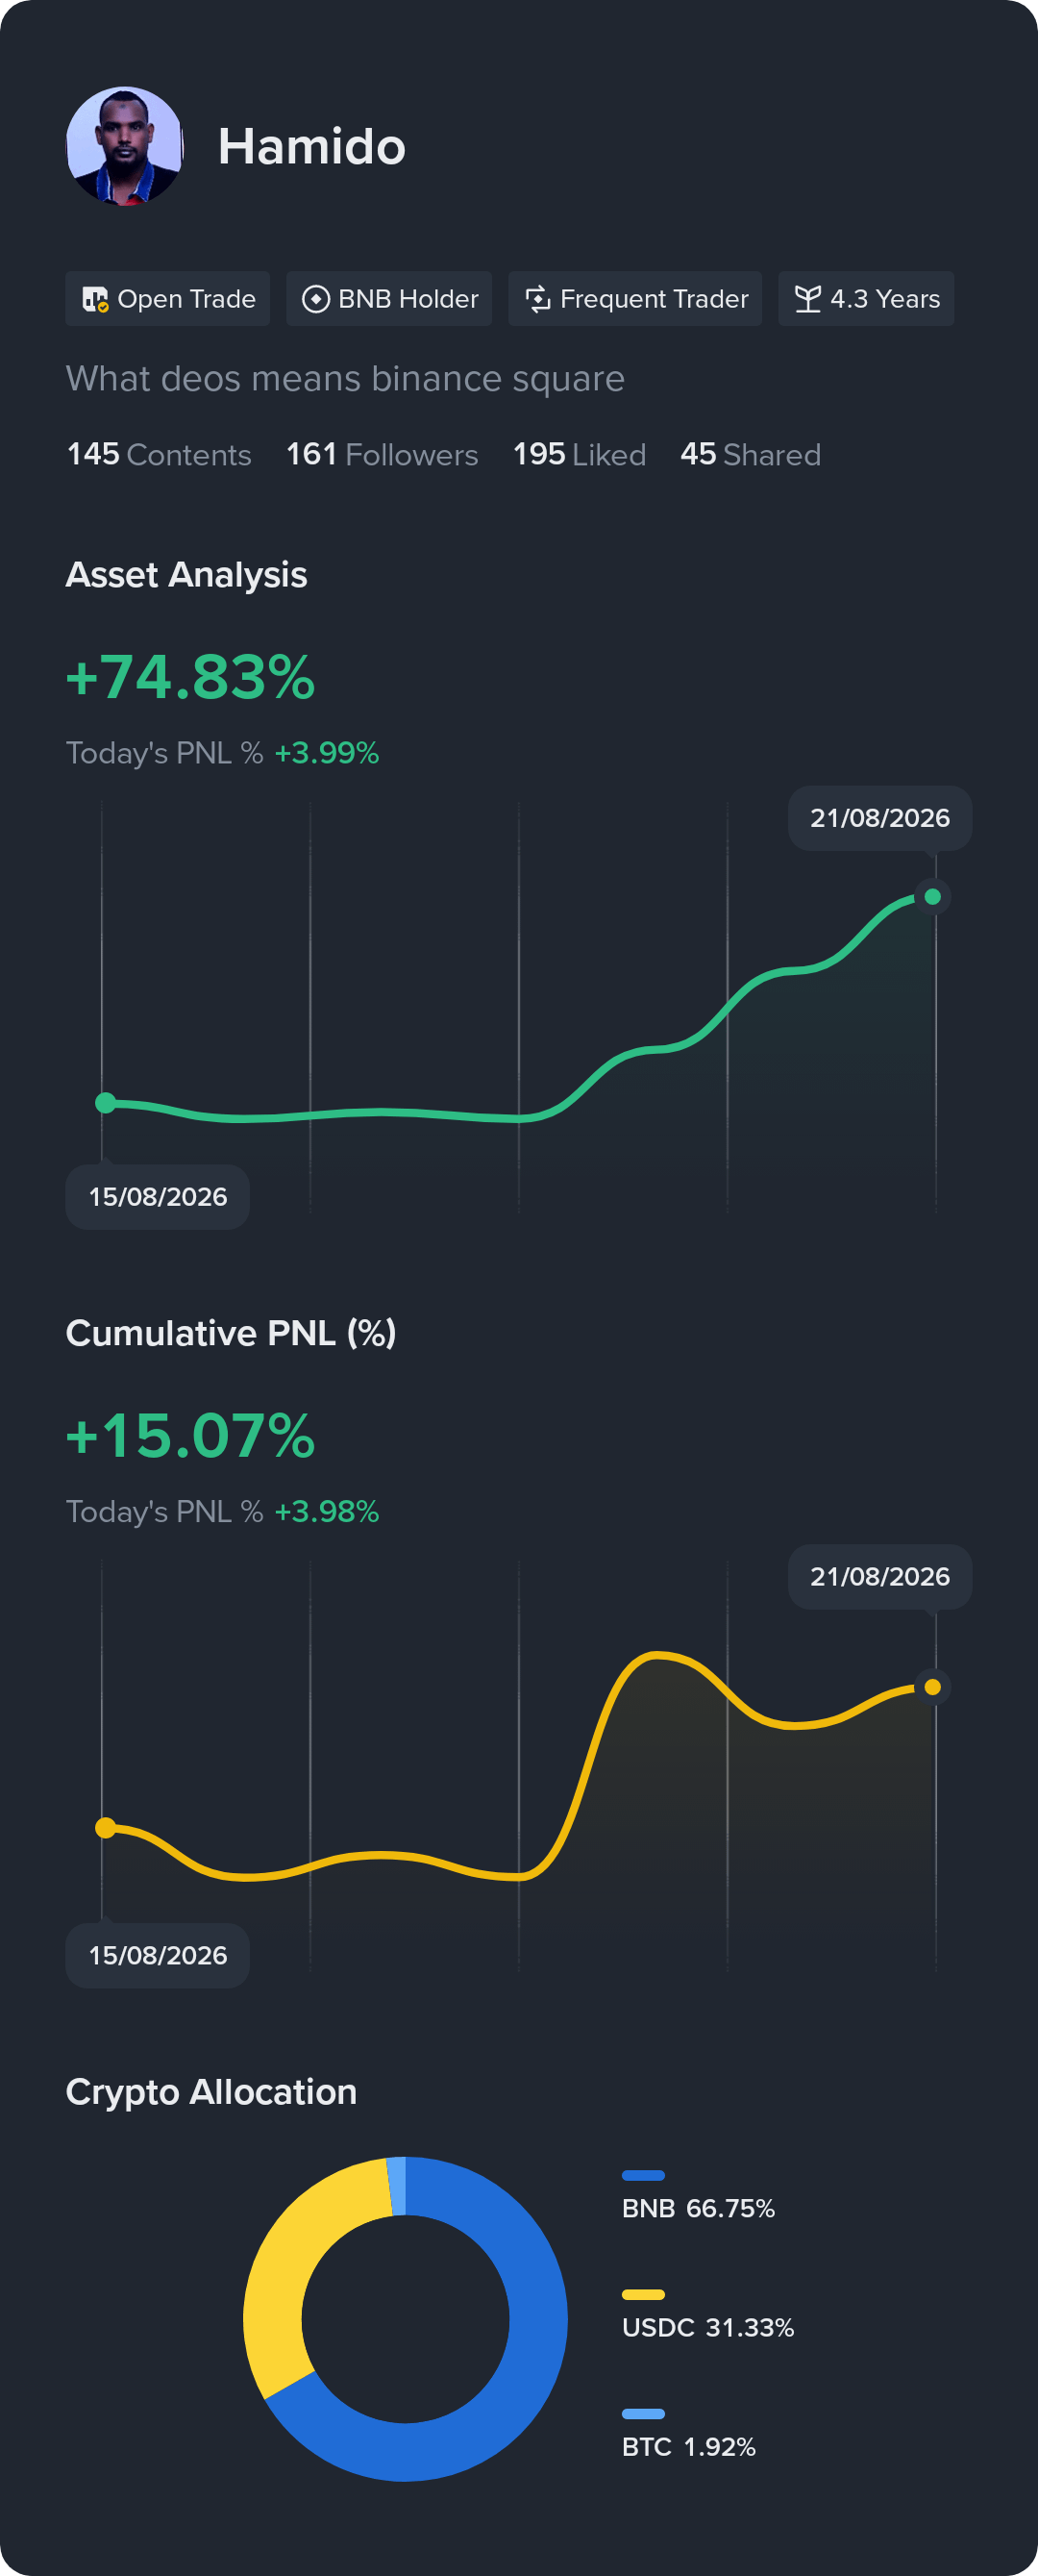The width and height of the screenshot is (1038, 2576).
Task: Open the 161 Followers list
Action: (382, 455)
